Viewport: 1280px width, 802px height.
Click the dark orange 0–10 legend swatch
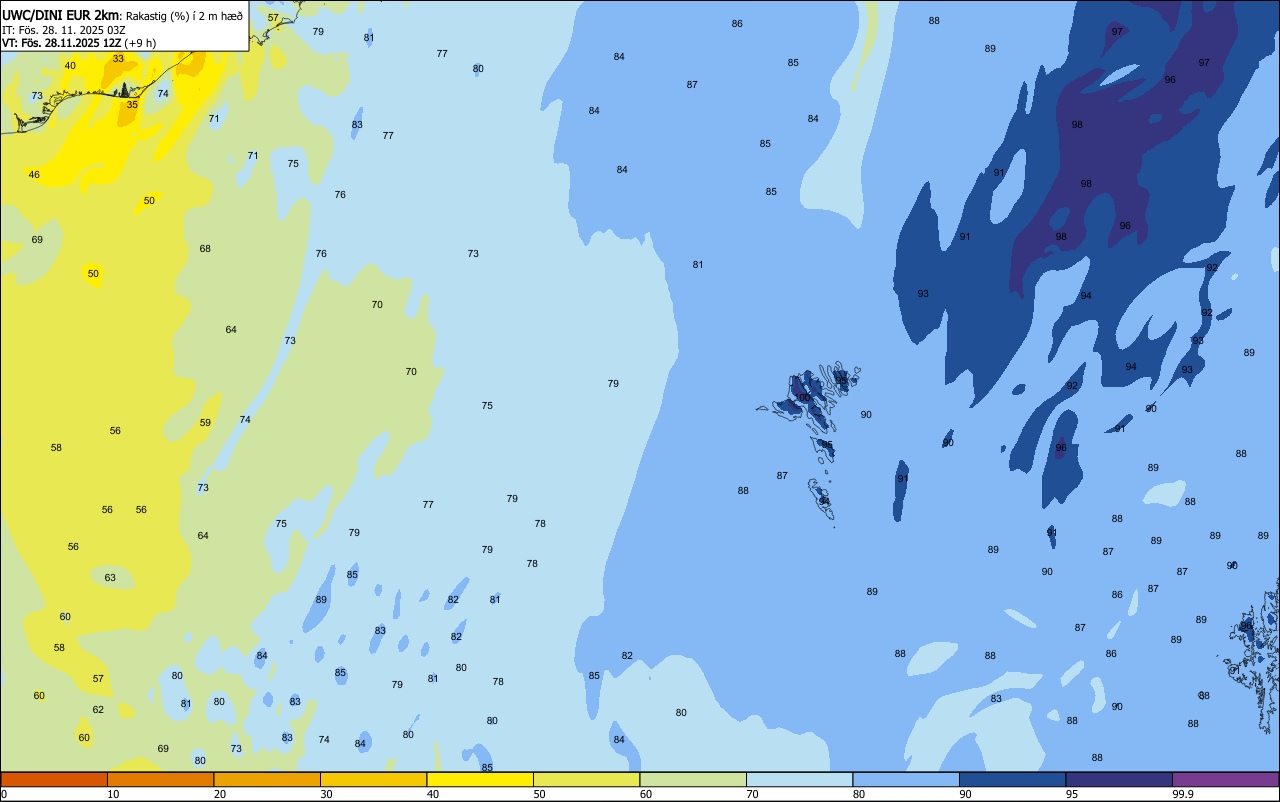point(54,779)
